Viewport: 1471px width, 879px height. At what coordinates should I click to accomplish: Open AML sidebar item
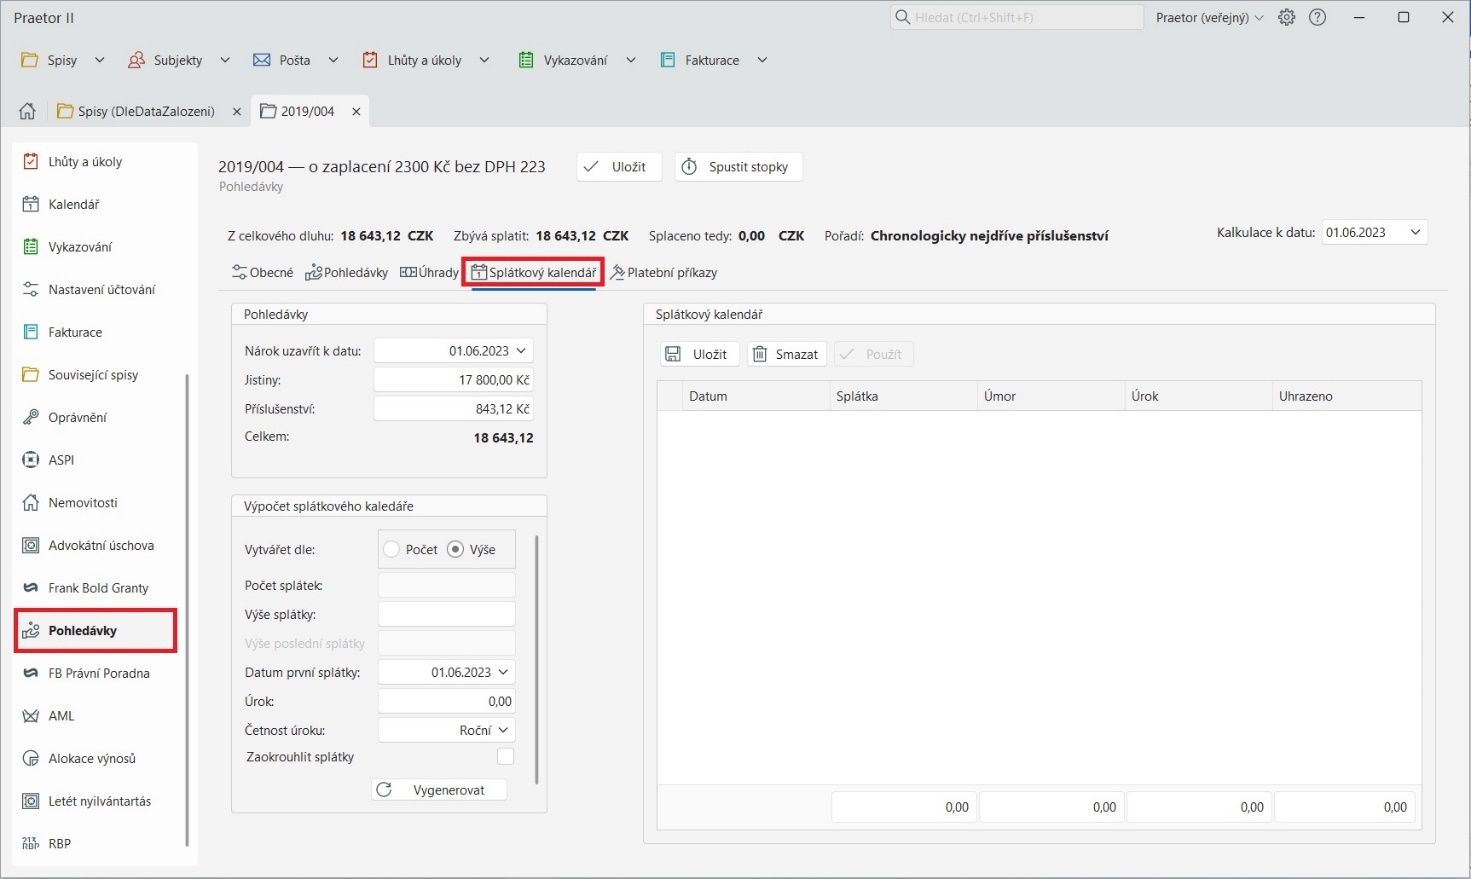click(x=61, y=716)
